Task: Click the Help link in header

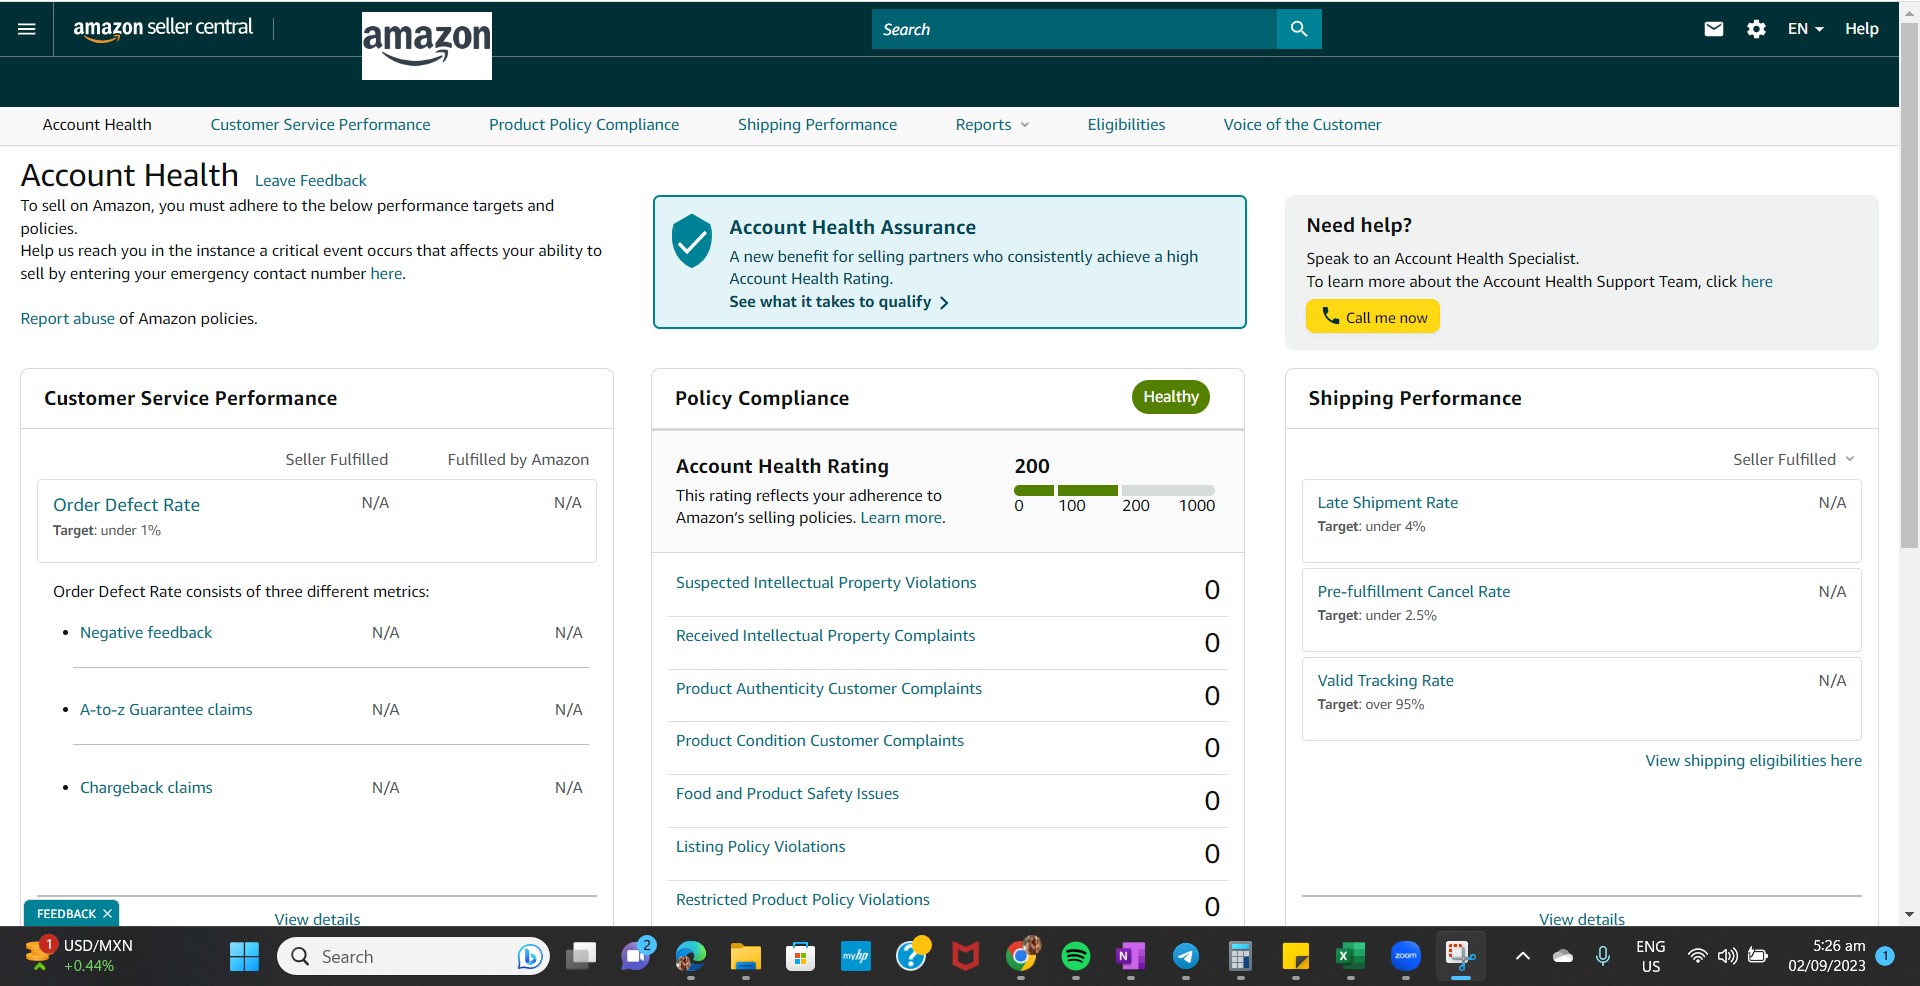Action: [x=1862, y=29]
